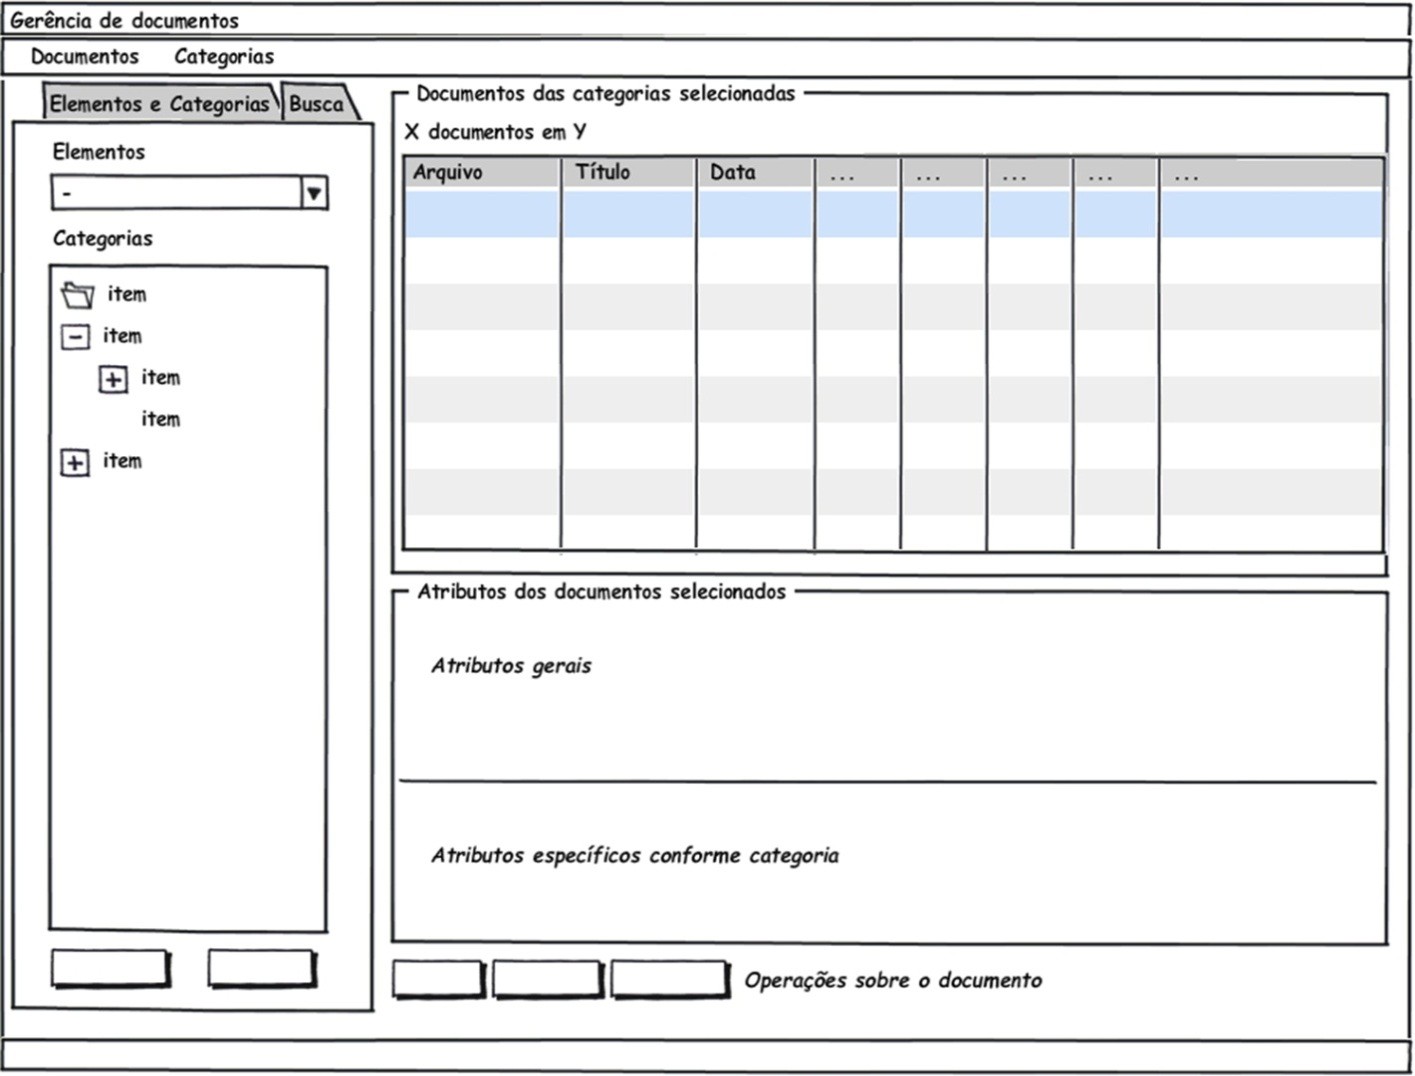
Task: Switch to the Elementos e Categorias tab
Action: click(x=160, y=103)
